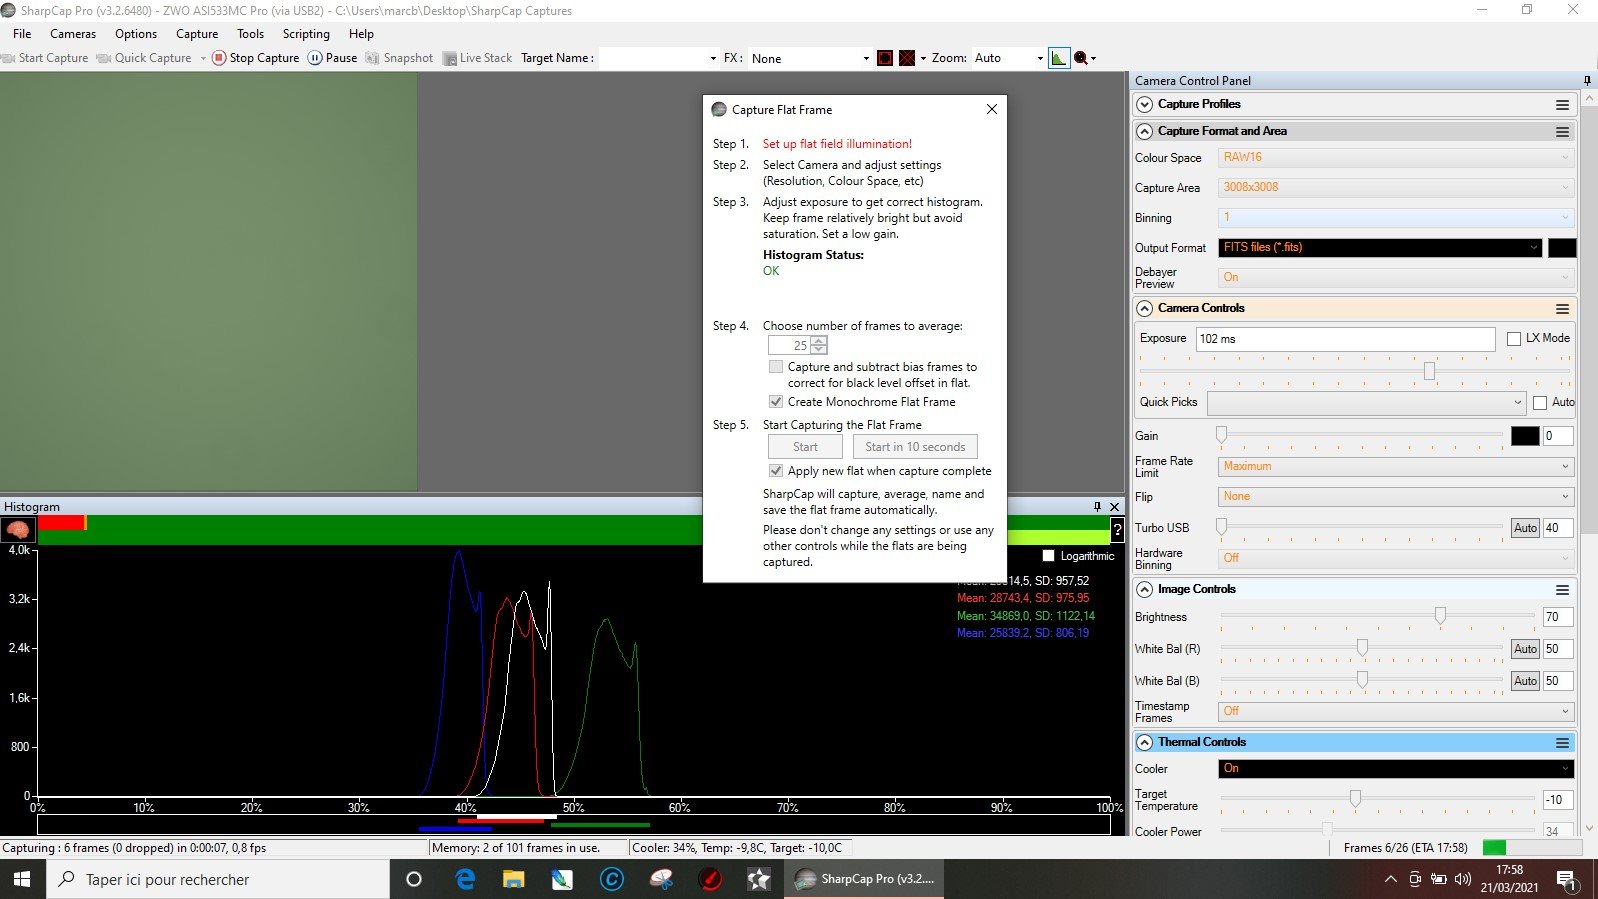The image size is (1598, 899).
Task: Open the Windows notification center icon
Action: 1567,879
